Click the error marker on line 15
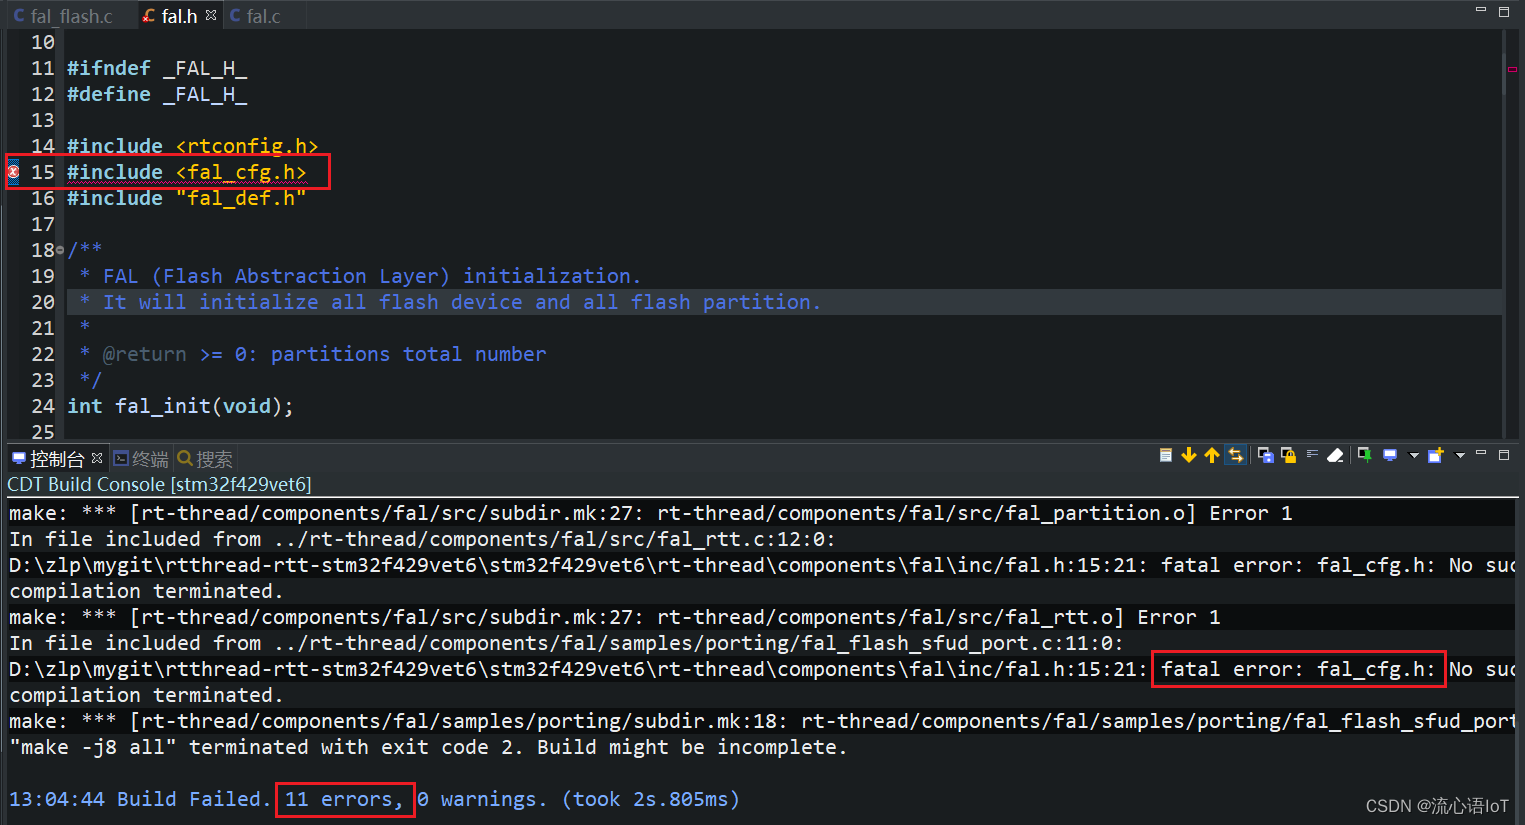The height and width of the screenshot is (825, 1525). [x=13, y=172]
